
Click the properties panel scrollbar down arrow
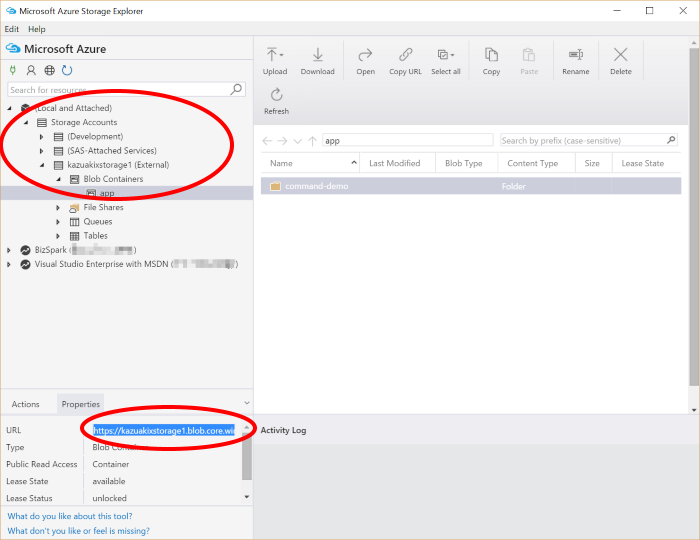coord(247,497)
